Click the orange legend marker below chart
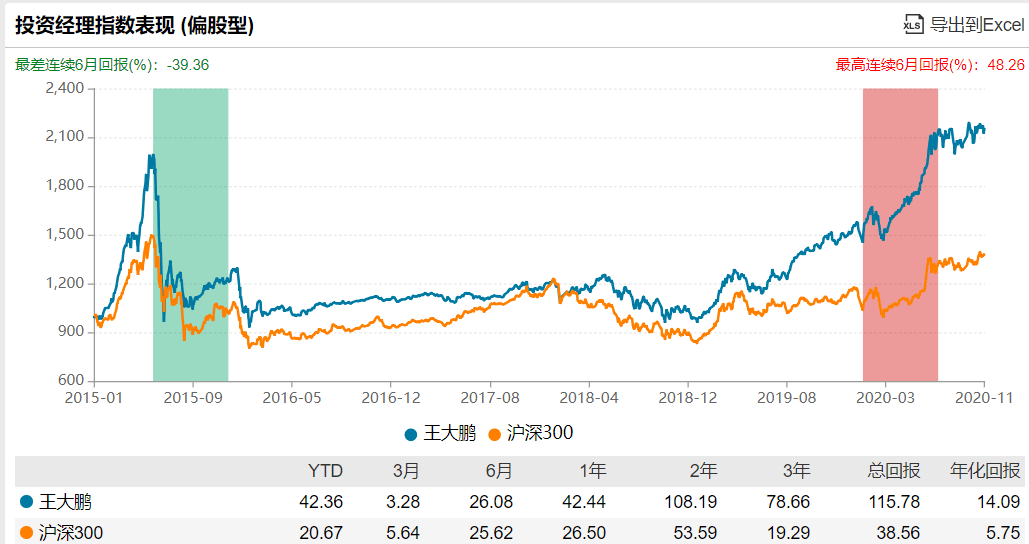 point(495,434)
